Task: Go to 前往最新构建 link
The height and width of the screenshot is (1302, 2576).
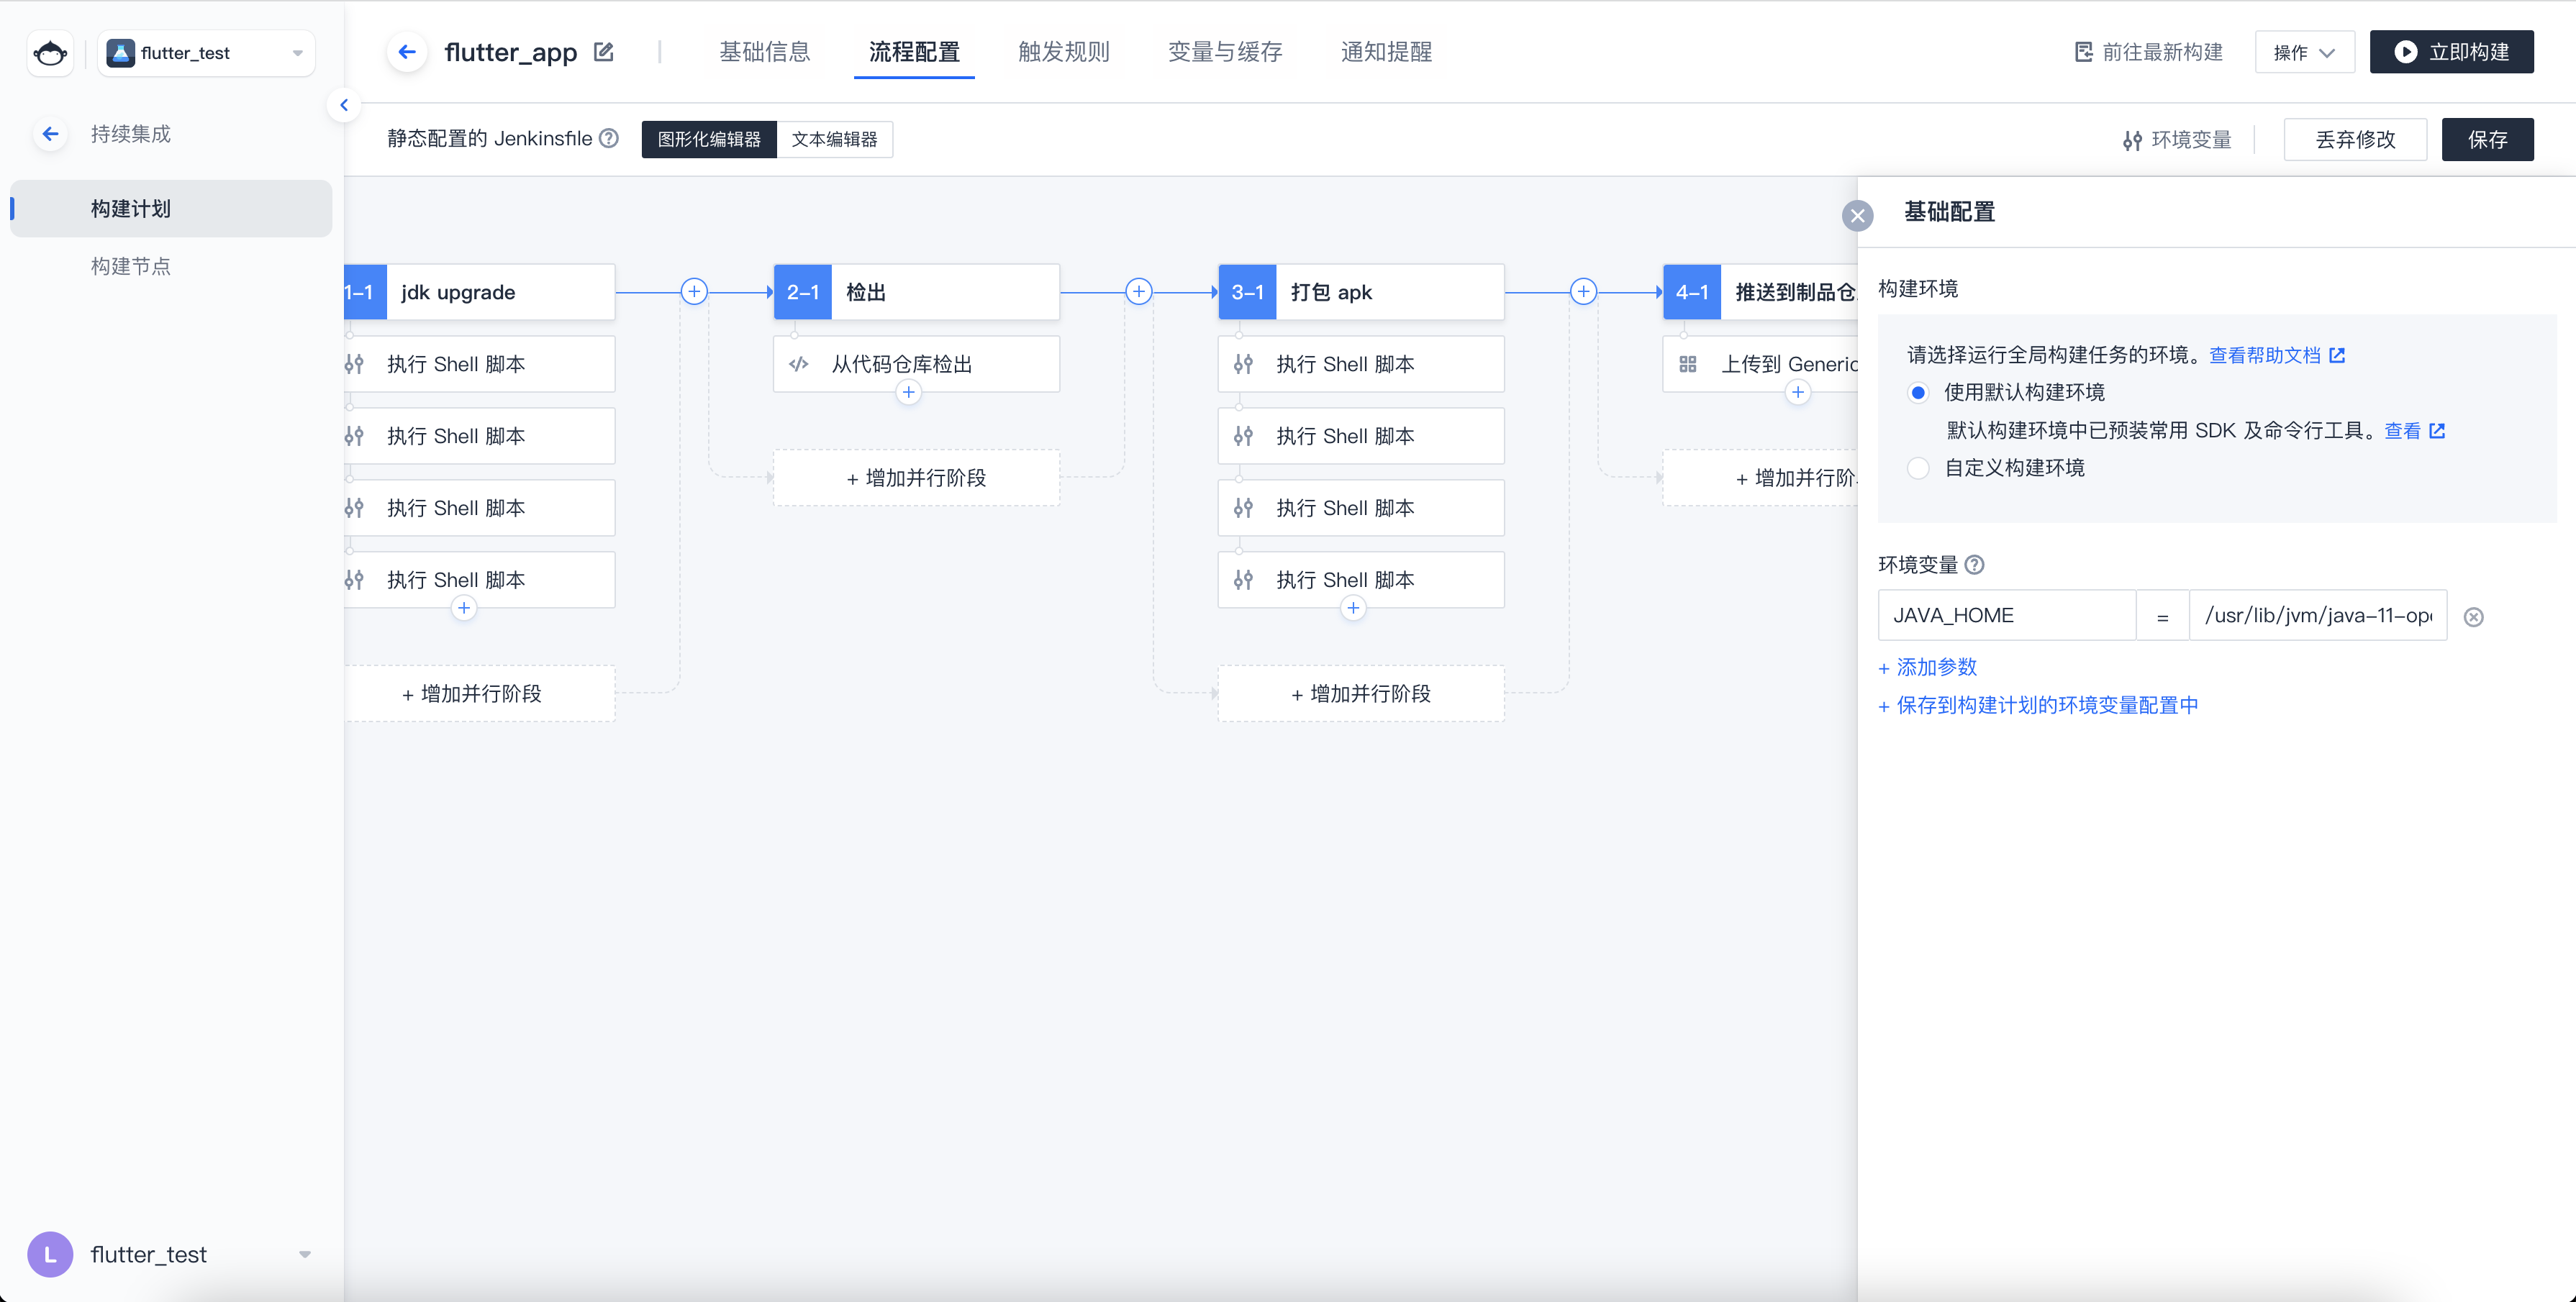Action: click(2148, 52)
